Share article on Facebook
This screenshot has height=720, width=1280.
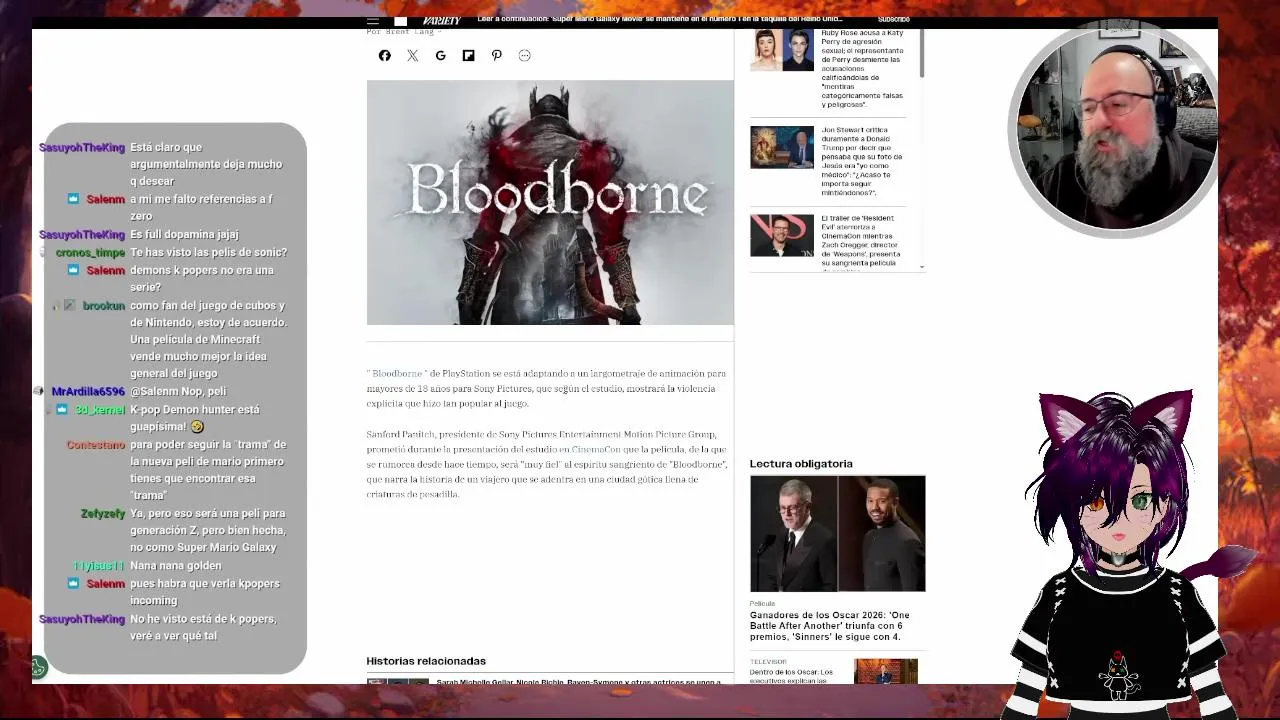point(385,56)
